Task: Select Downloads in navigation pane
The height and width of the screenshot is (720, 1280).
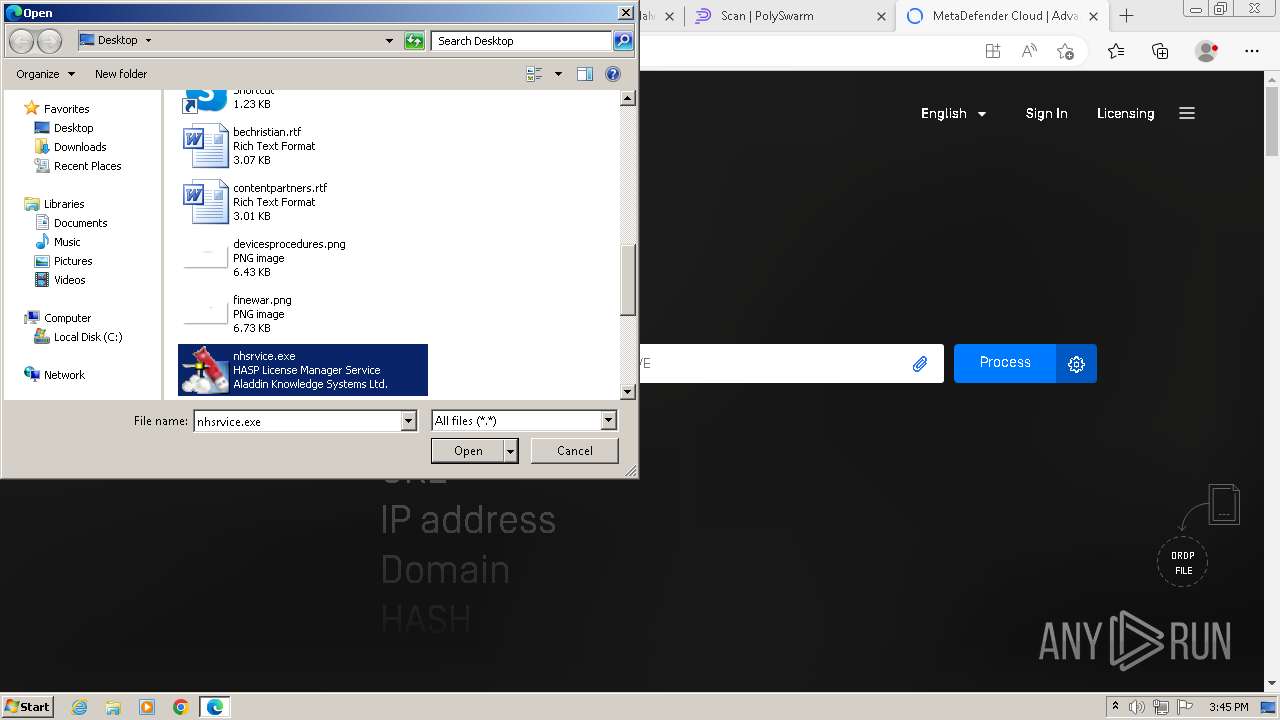Action: (x=79, y=147)
